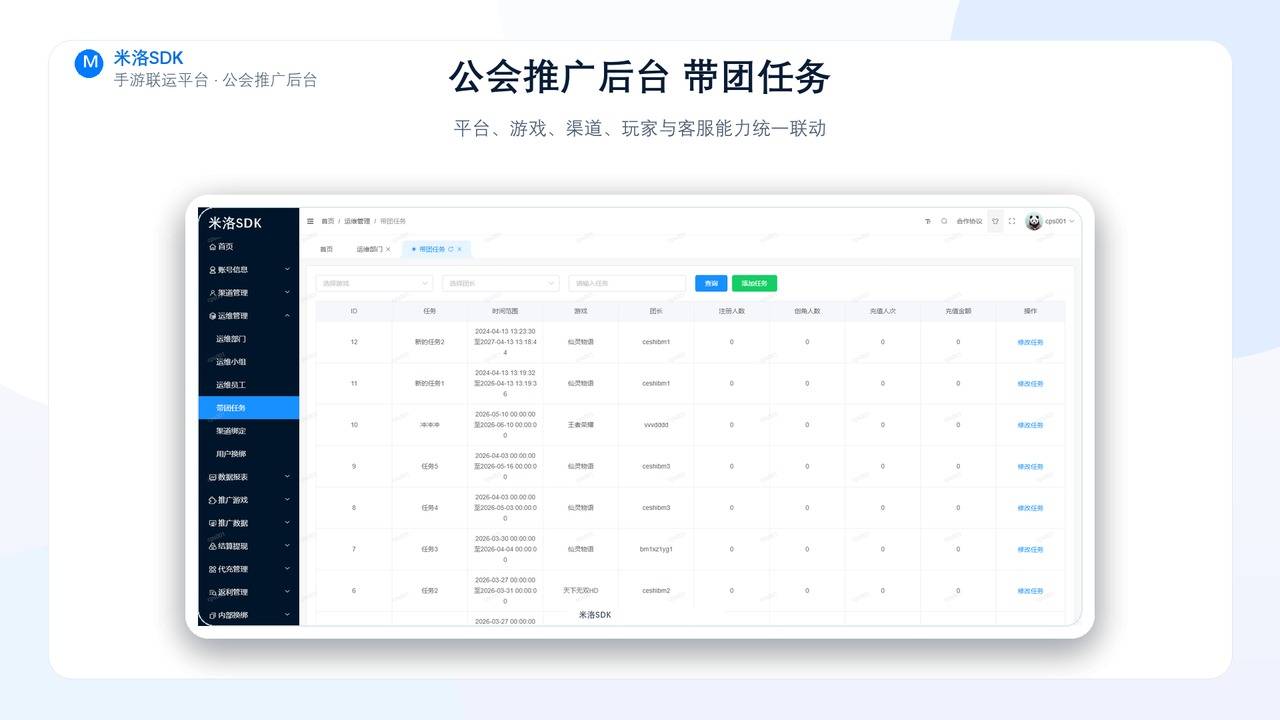The height and width of the screenshot is (720, 1280).
Task: Refresh the 带团任务 tab via reload icon
Action: click(x=451, y=249)
